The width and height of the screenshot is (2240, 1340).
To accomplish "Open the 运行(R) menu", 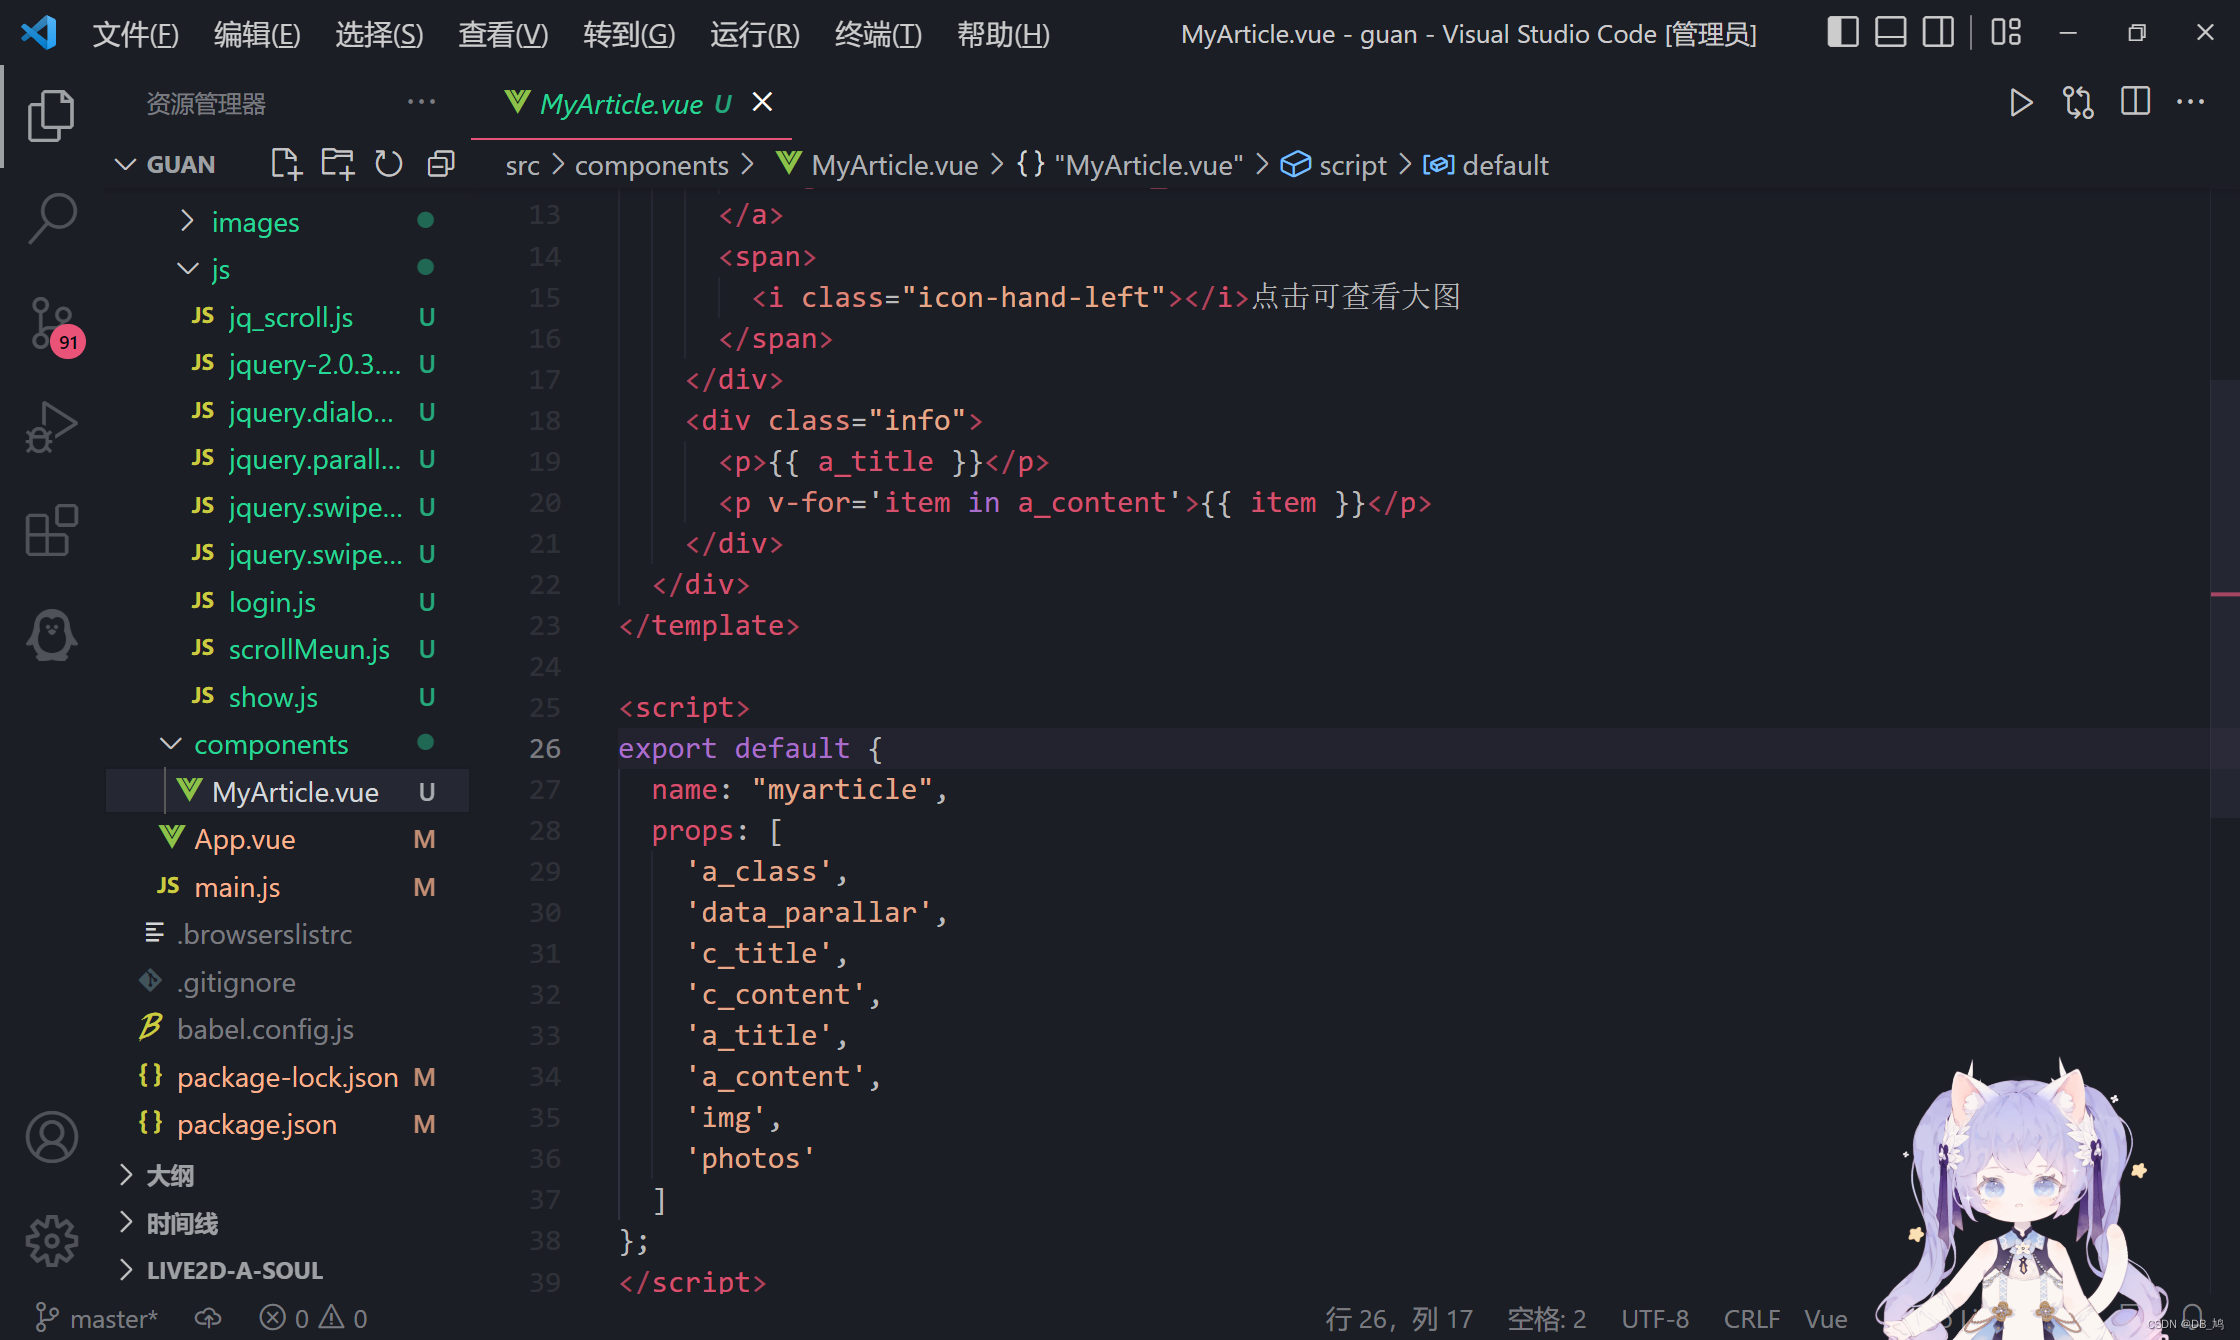I will click(x=755, y=35).
